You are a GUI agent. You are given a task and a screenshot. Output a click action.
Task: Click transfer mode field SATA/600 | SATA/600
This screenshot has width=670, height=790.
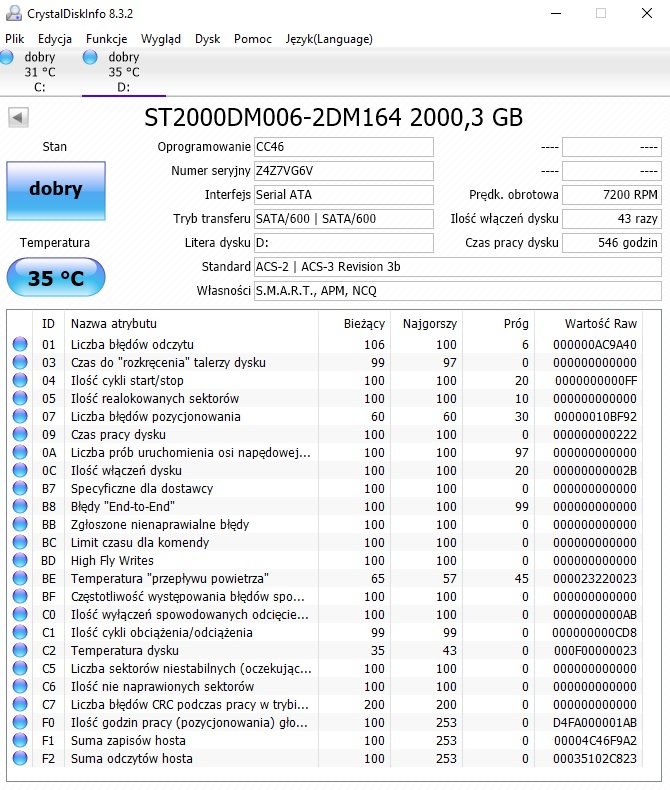point(344,219)
